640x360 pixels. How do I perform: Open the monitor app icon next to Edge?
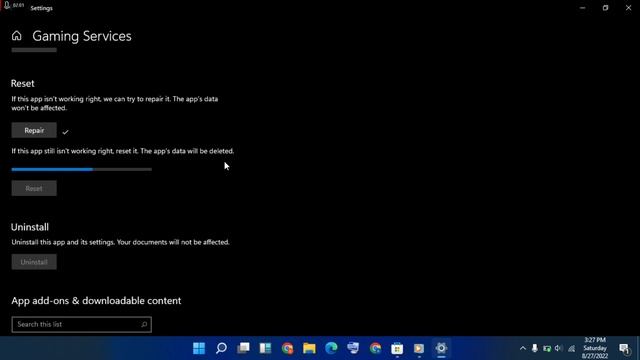[353, 348]
